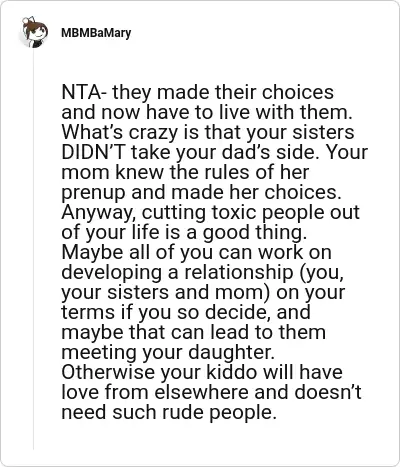The image size is (400, 467).
Task: Open the MBMBaMary username profile link
Action: pyautogui.click(x=96, y=33)
